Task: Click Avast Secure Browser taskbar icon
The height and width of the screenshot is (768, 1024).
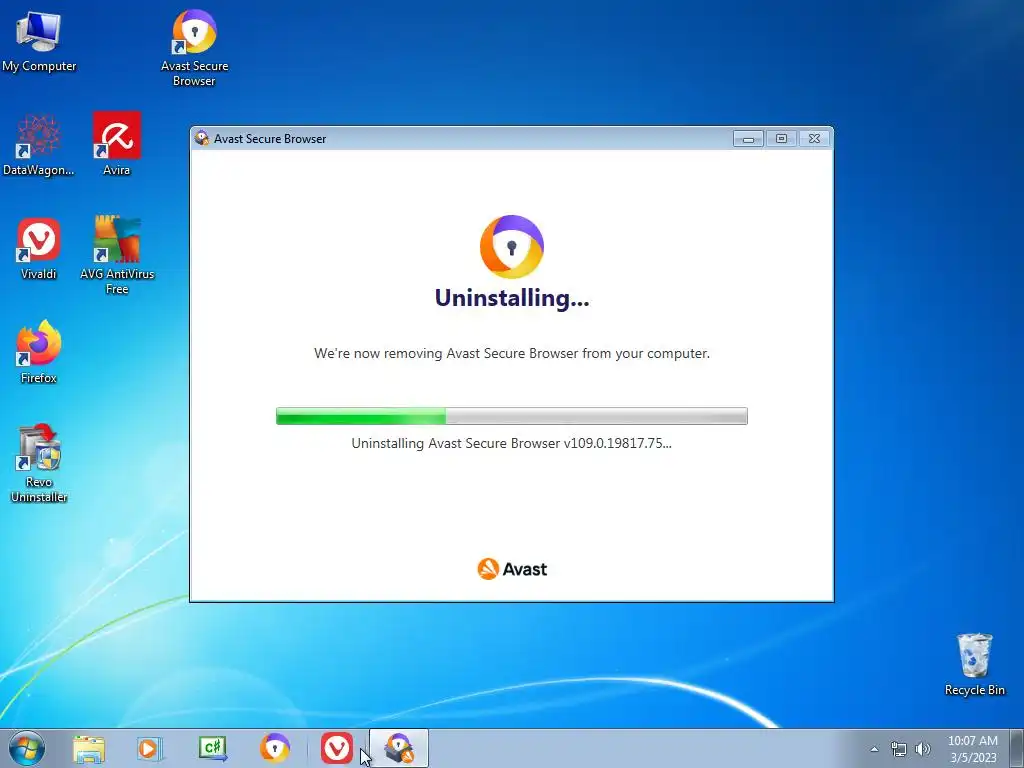Action: pyautogui.click(x=275, y=748)
